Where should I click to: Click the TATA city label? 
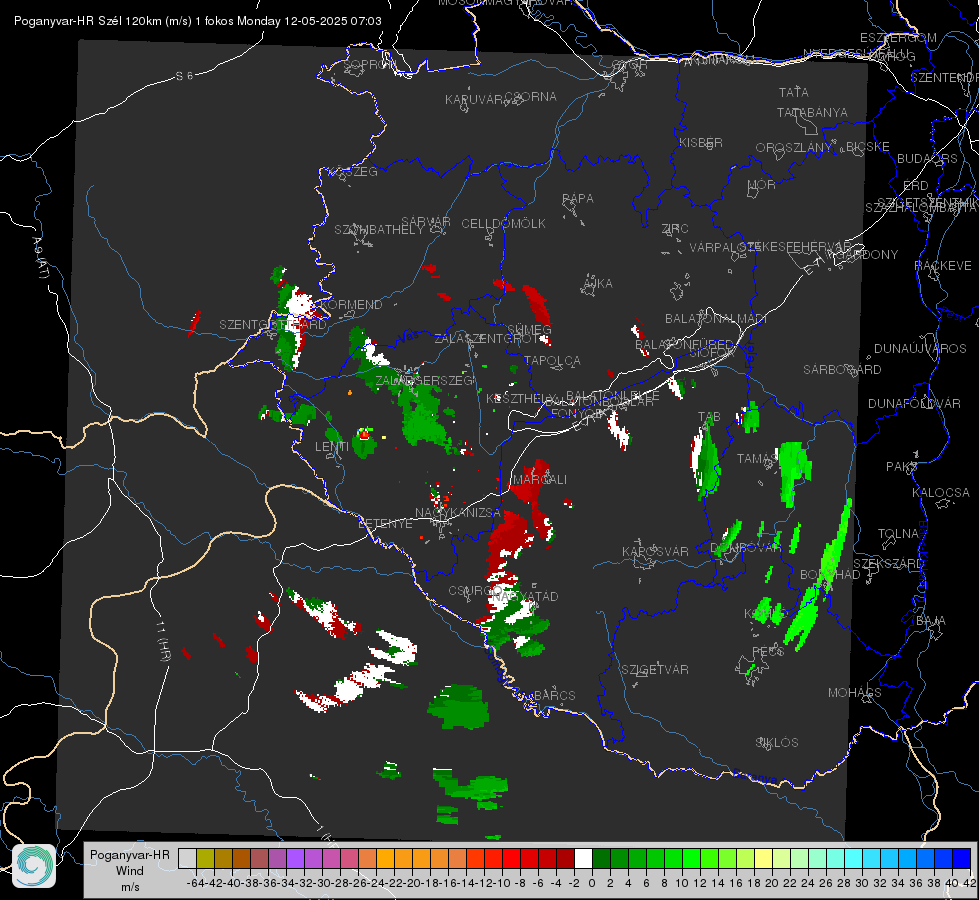point(794,92)
